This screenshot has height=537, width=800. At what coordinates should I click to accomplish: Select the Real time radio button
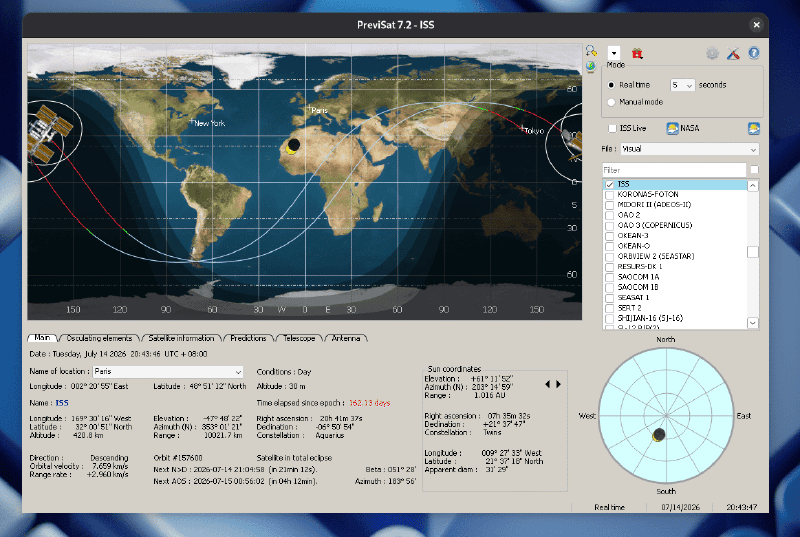pyautogui.click(x=611, y=85)
